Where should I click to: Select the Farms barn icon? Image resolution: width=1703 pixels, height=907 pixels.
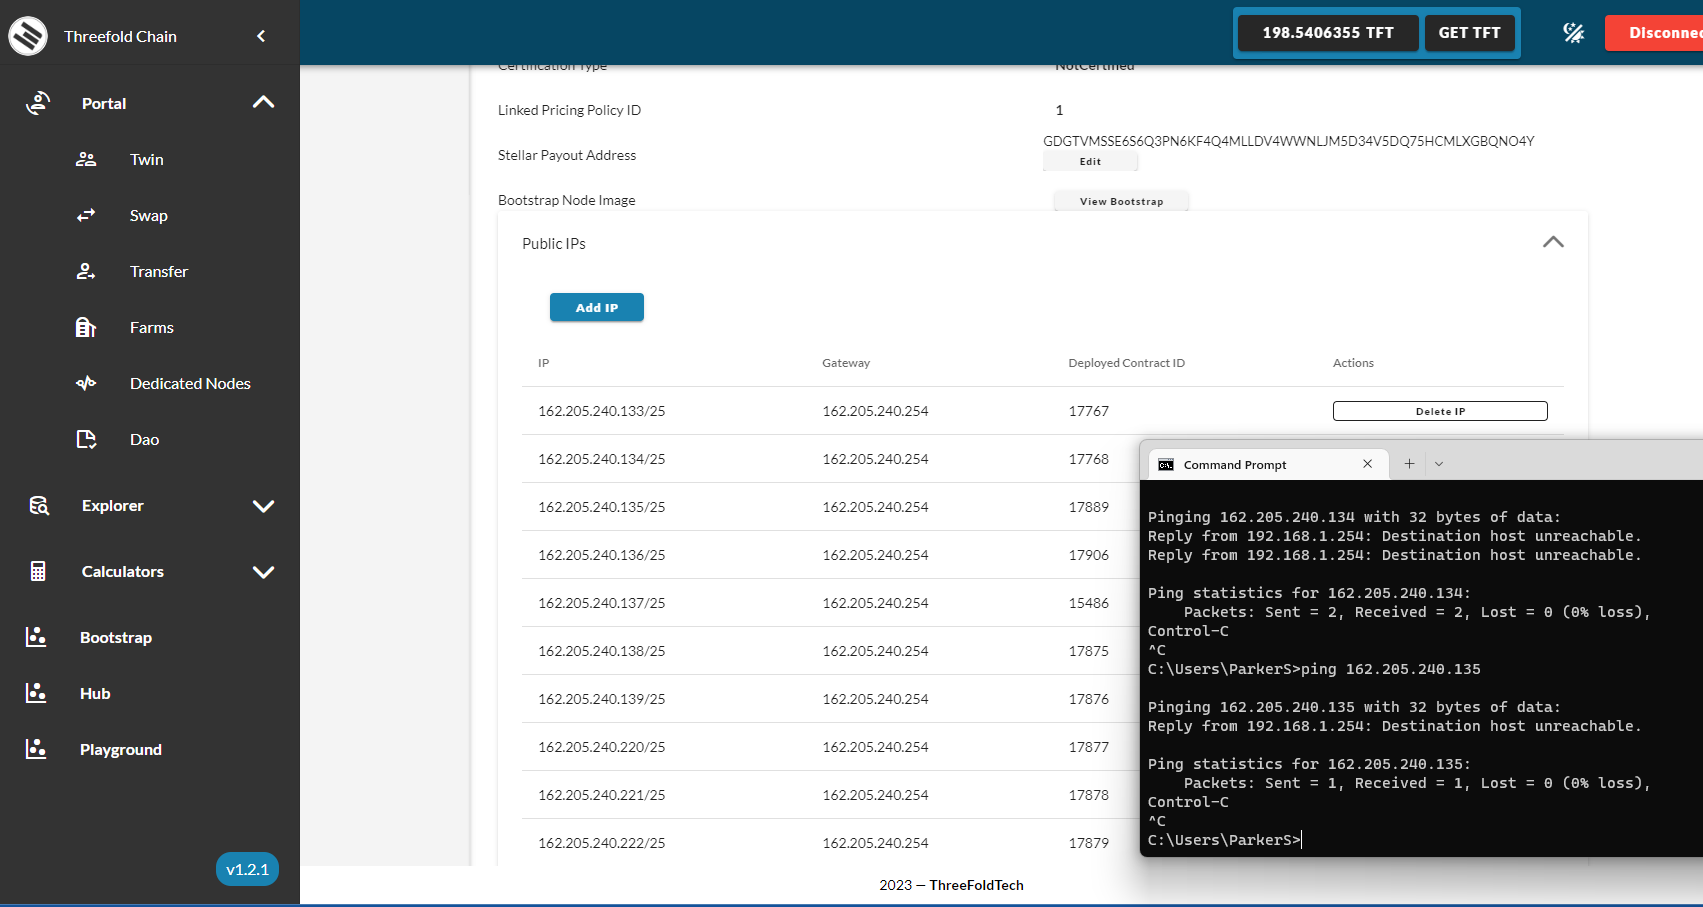(86, 327)
